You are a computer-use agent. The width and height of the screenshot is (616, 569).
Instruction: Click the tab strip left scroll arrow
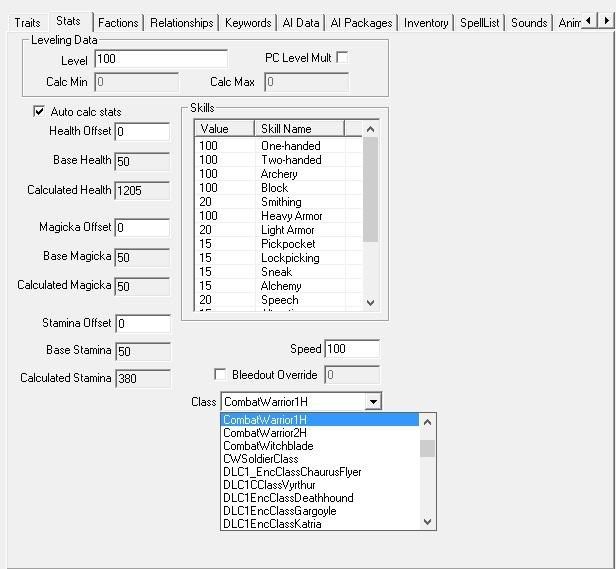(588, 20)
